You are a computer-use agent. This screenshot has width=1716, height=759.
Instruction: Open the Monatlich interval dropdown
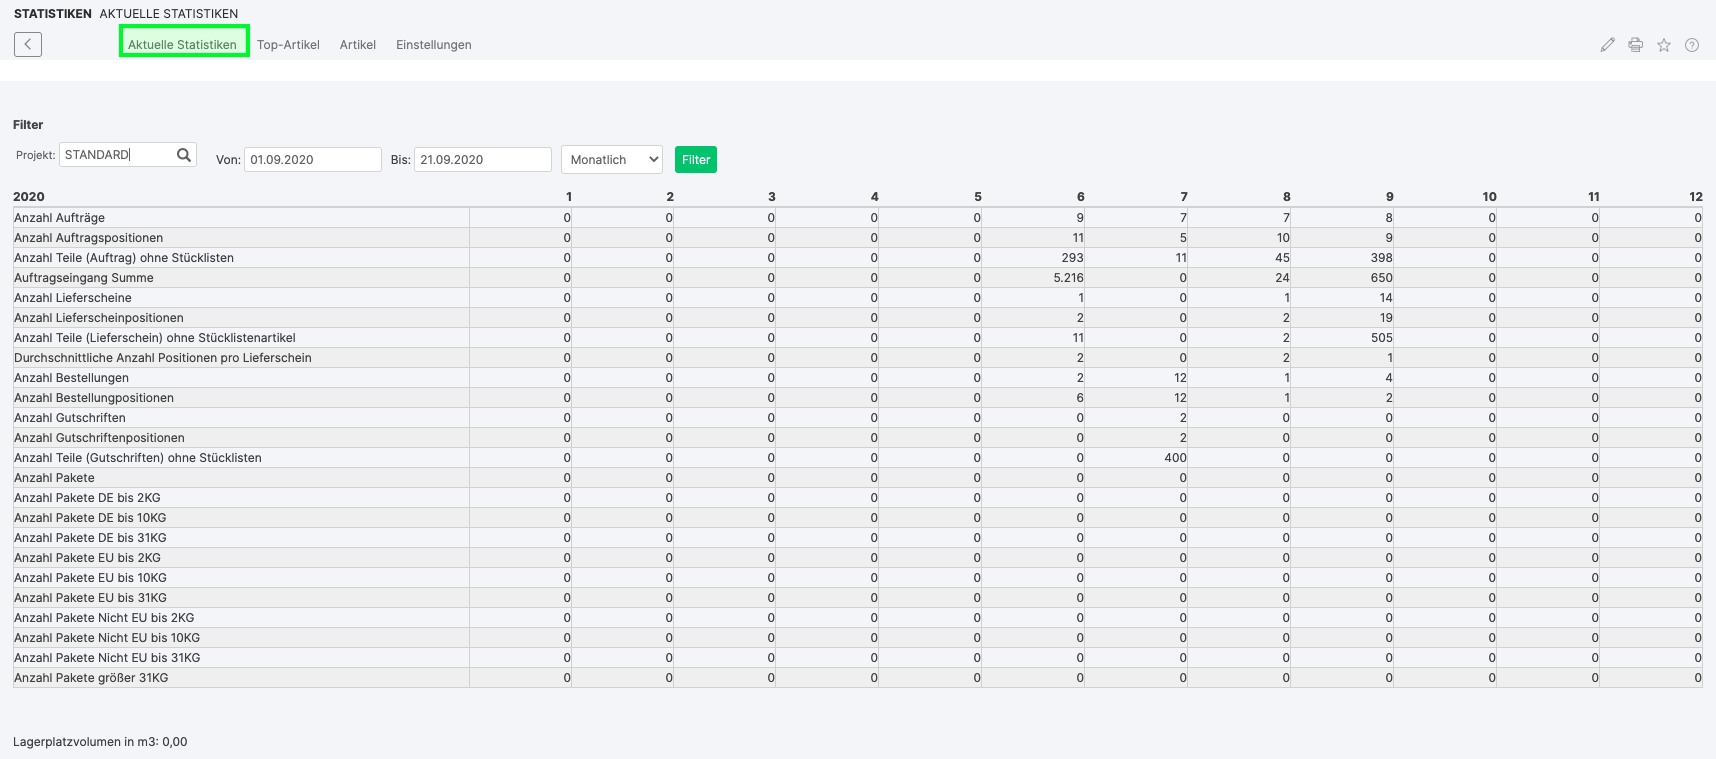pyautogui.click(x=612, y=160)
